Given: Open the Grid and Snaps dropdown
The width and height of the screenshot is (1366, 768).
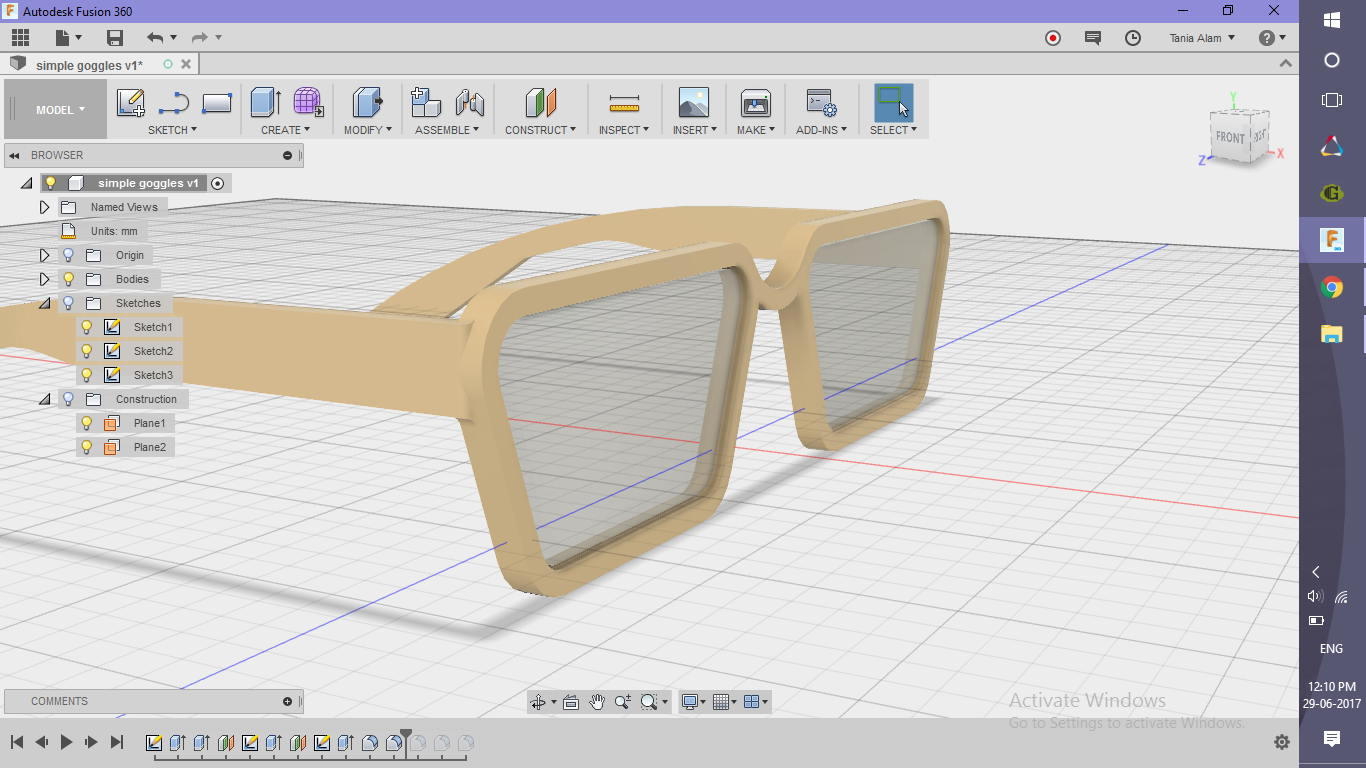Looking at the screenshot, I should pos(726,702).
